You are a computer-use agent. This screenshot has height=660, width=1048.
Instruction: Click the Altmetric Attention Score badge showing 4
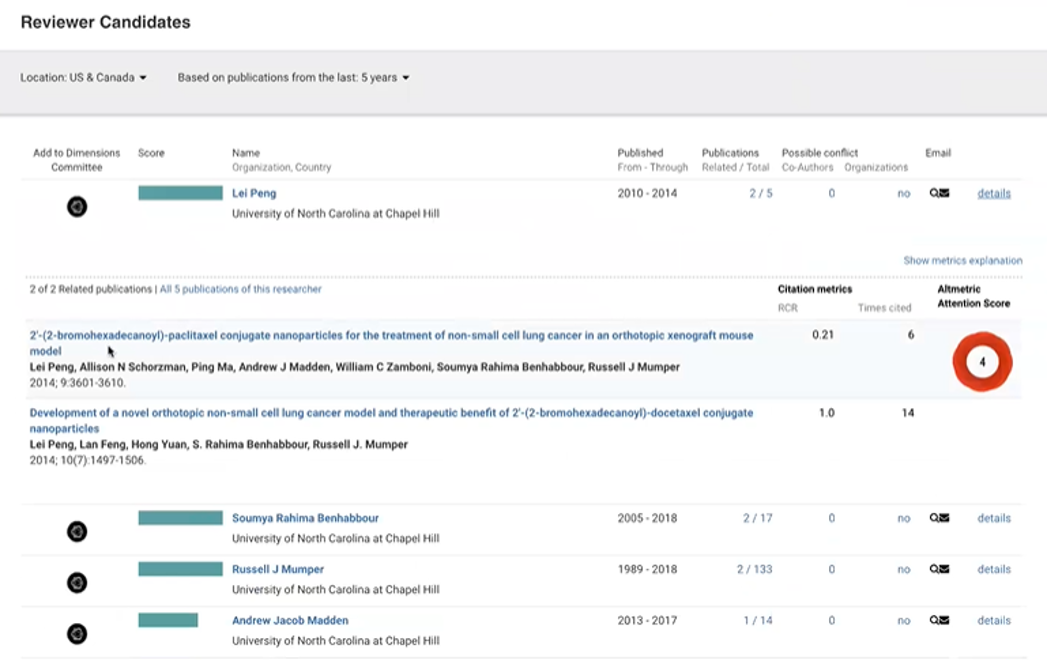981,361
